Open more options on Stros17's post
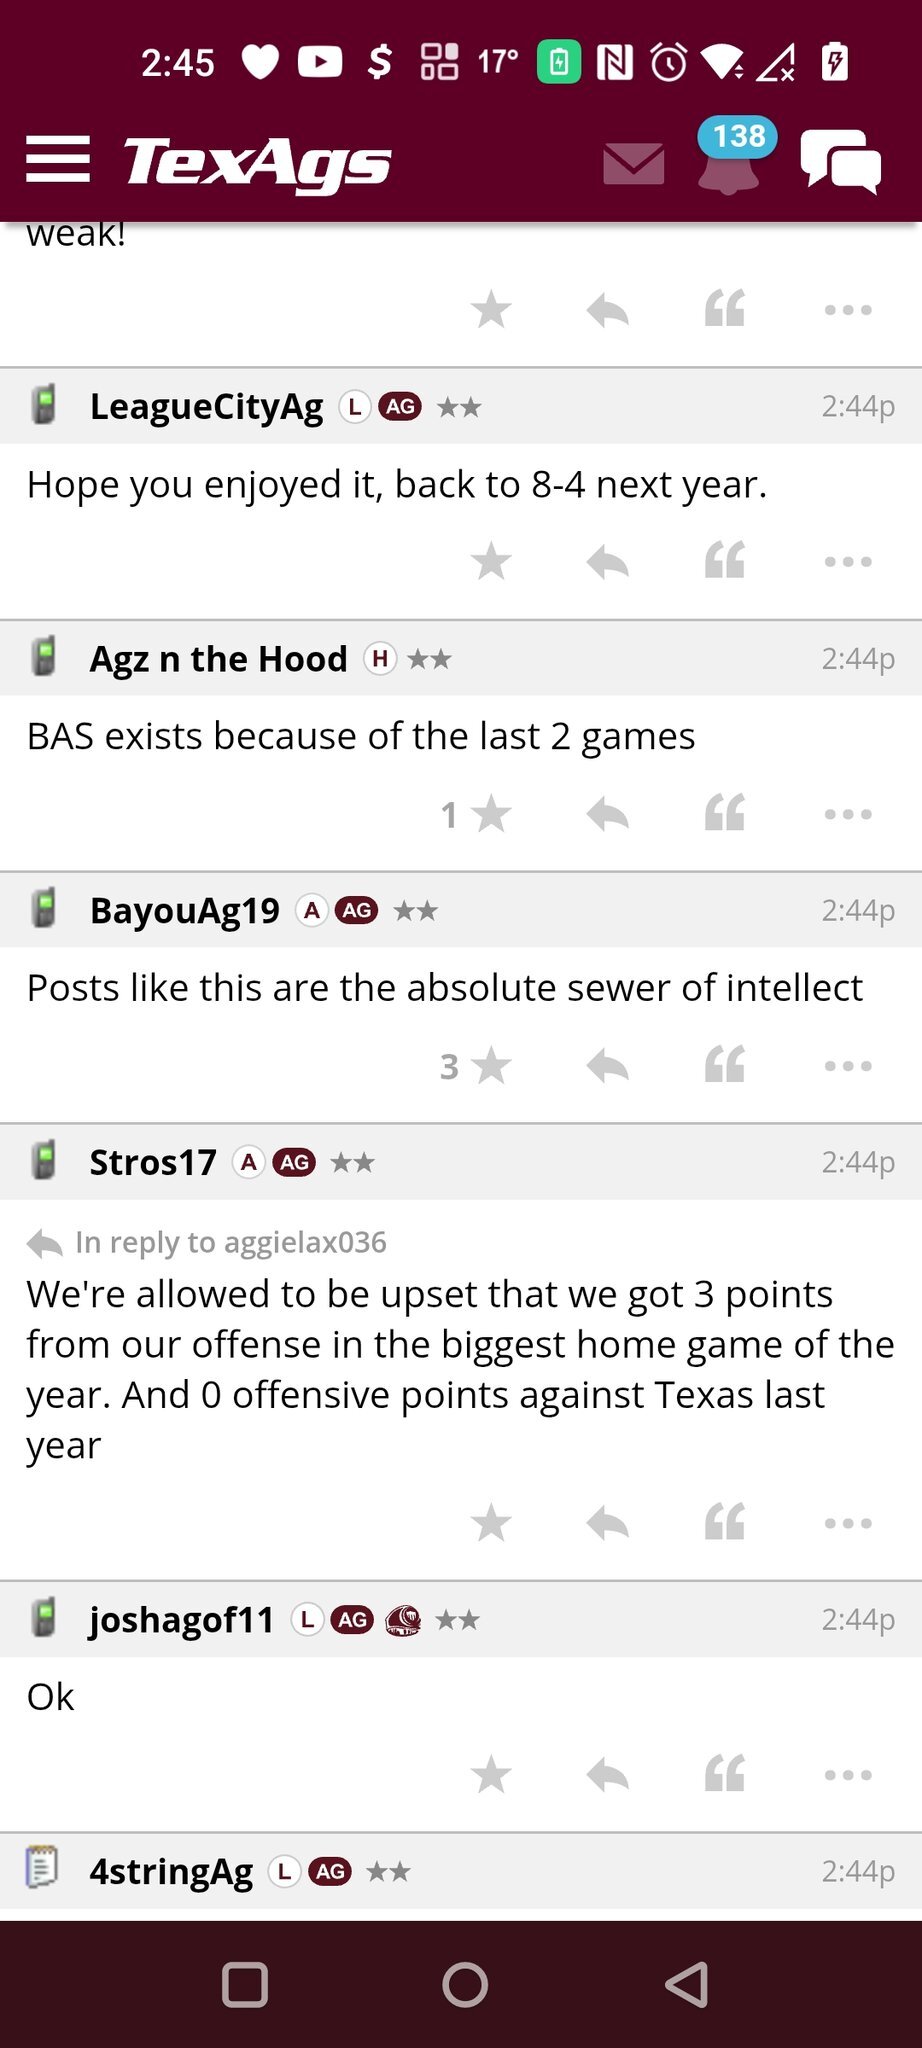The image size is (922, 2048). pyautogui.click(x=848, y=1523)
